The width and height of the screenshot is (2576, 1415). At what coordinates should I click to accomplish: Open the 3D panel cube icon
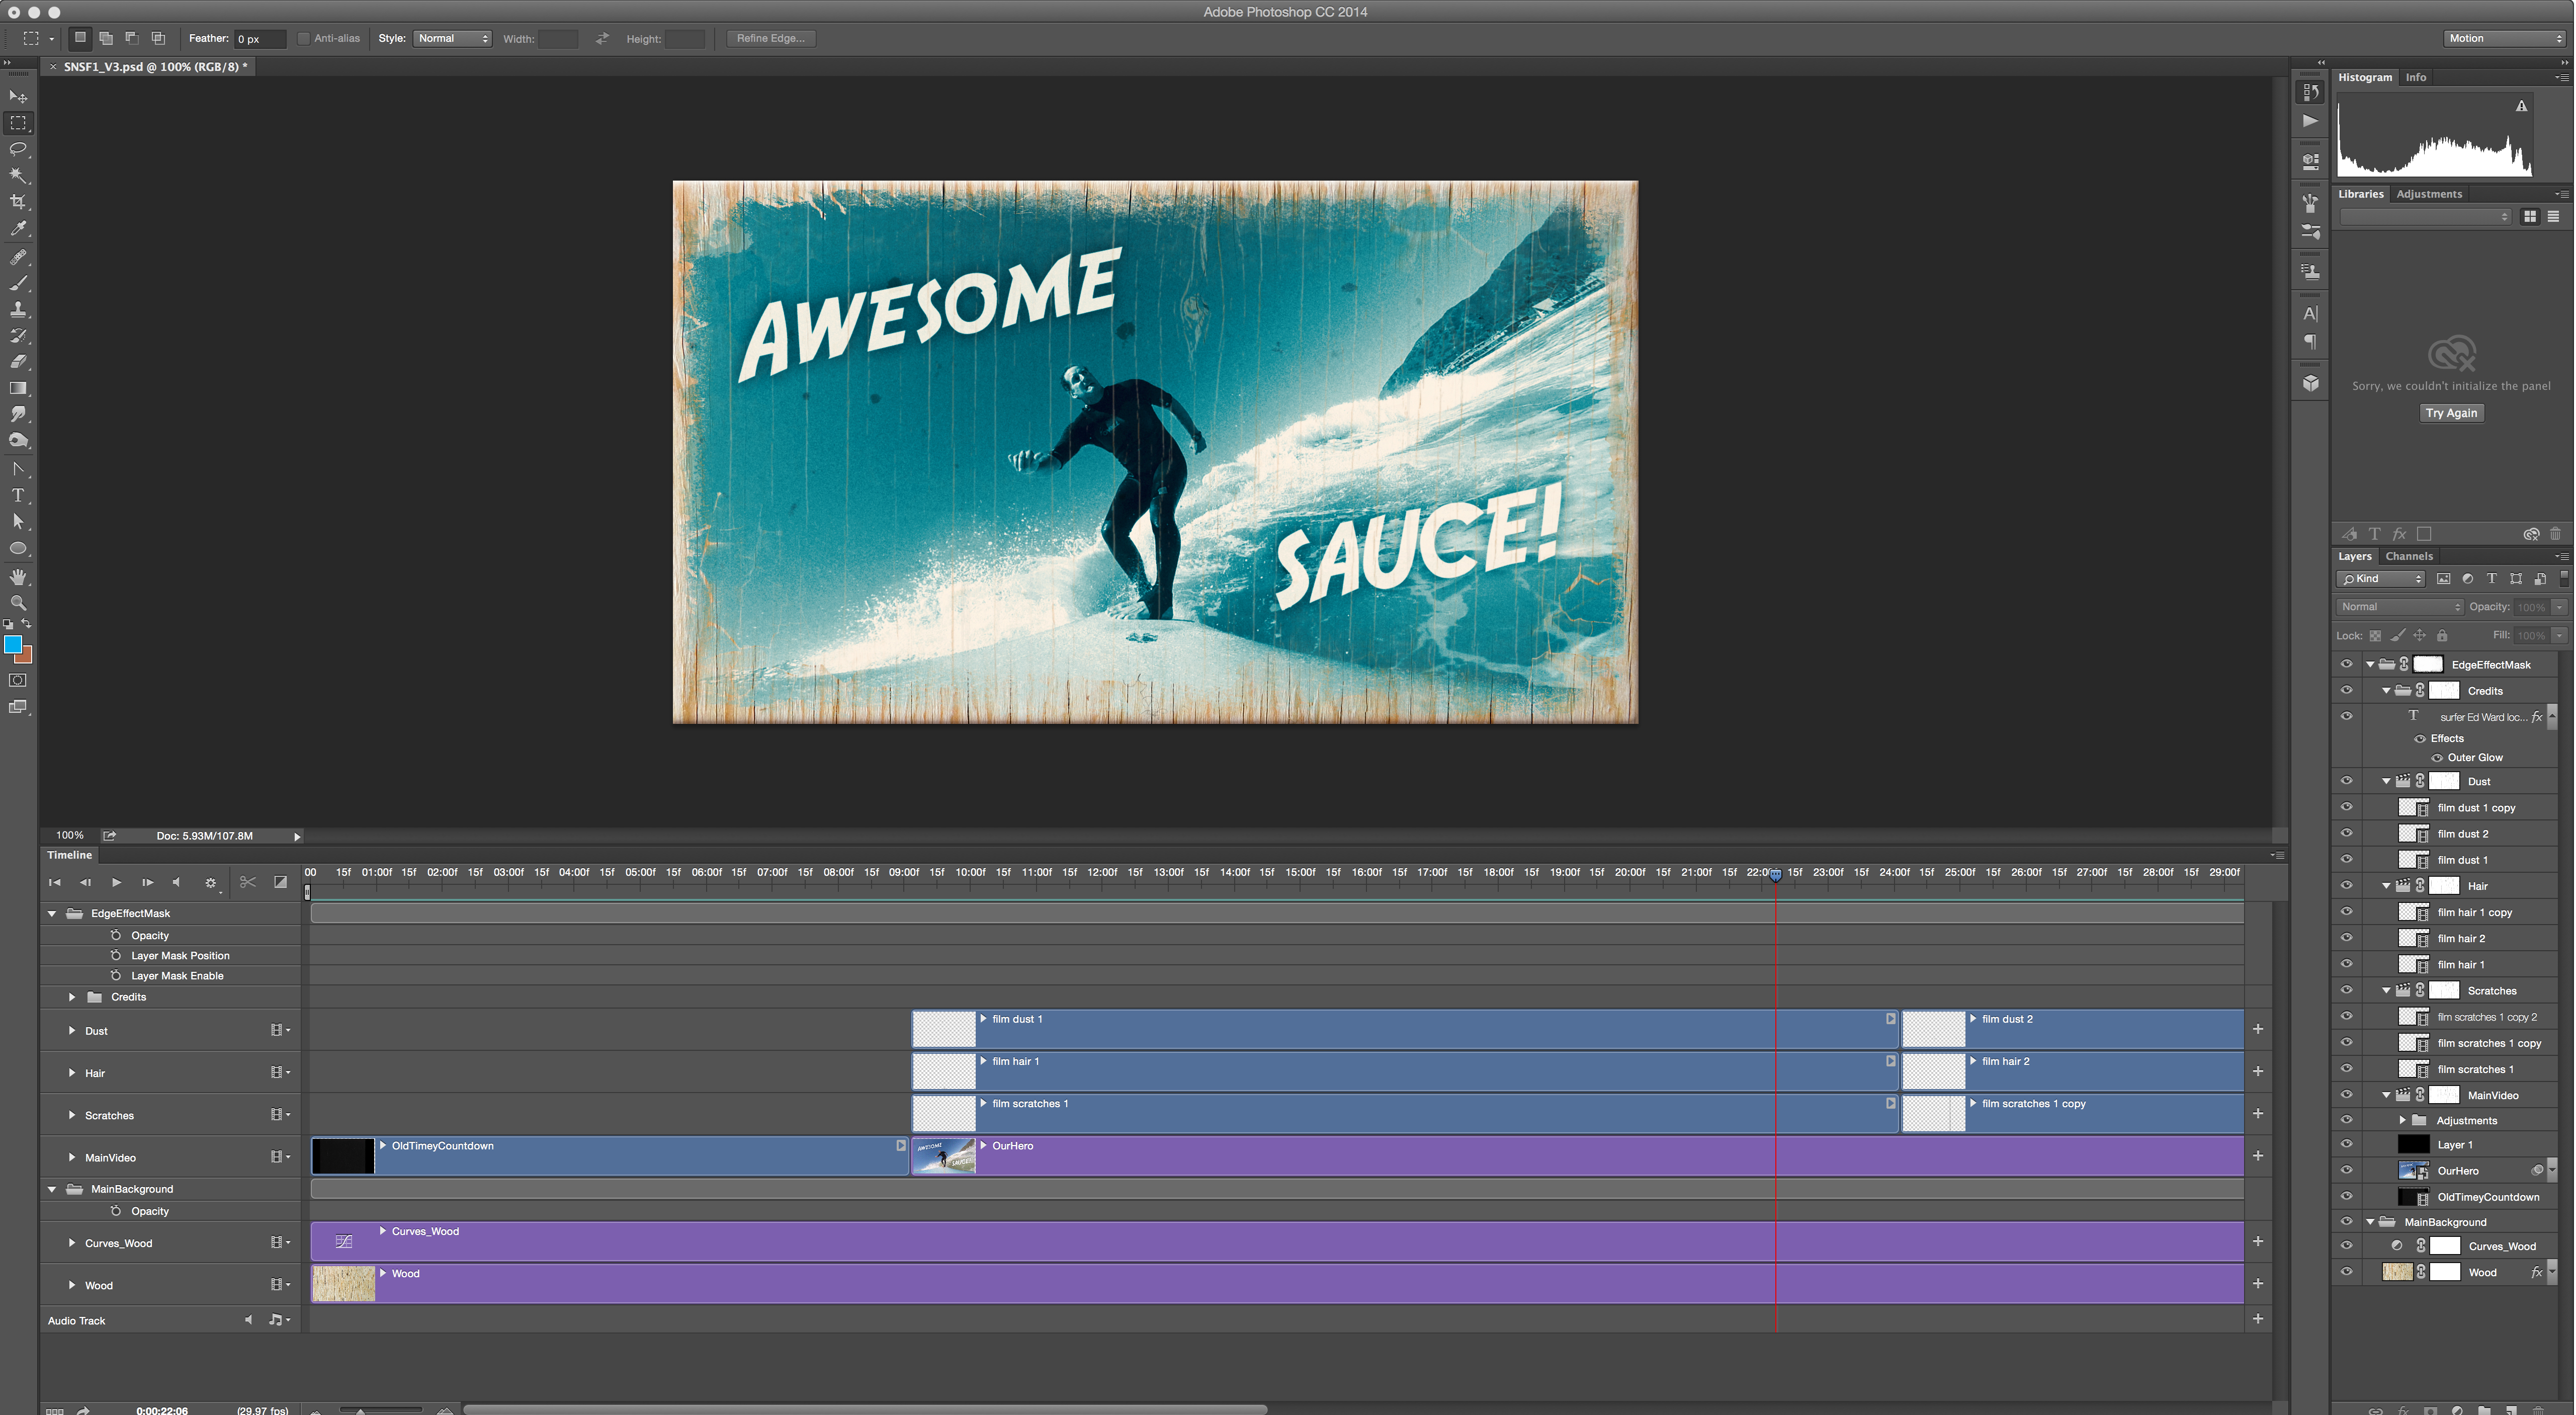point(2310,383)
